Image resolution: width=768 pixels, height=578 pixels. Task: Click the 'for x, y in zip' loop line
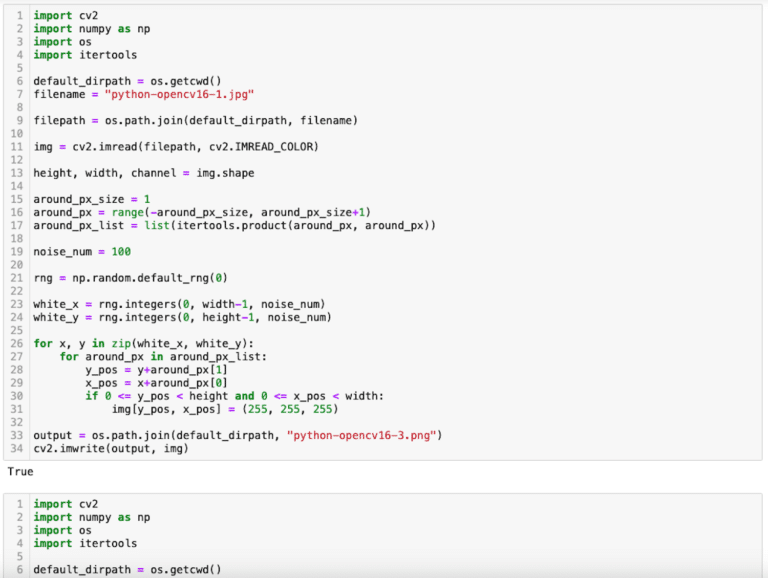(143, 343)
